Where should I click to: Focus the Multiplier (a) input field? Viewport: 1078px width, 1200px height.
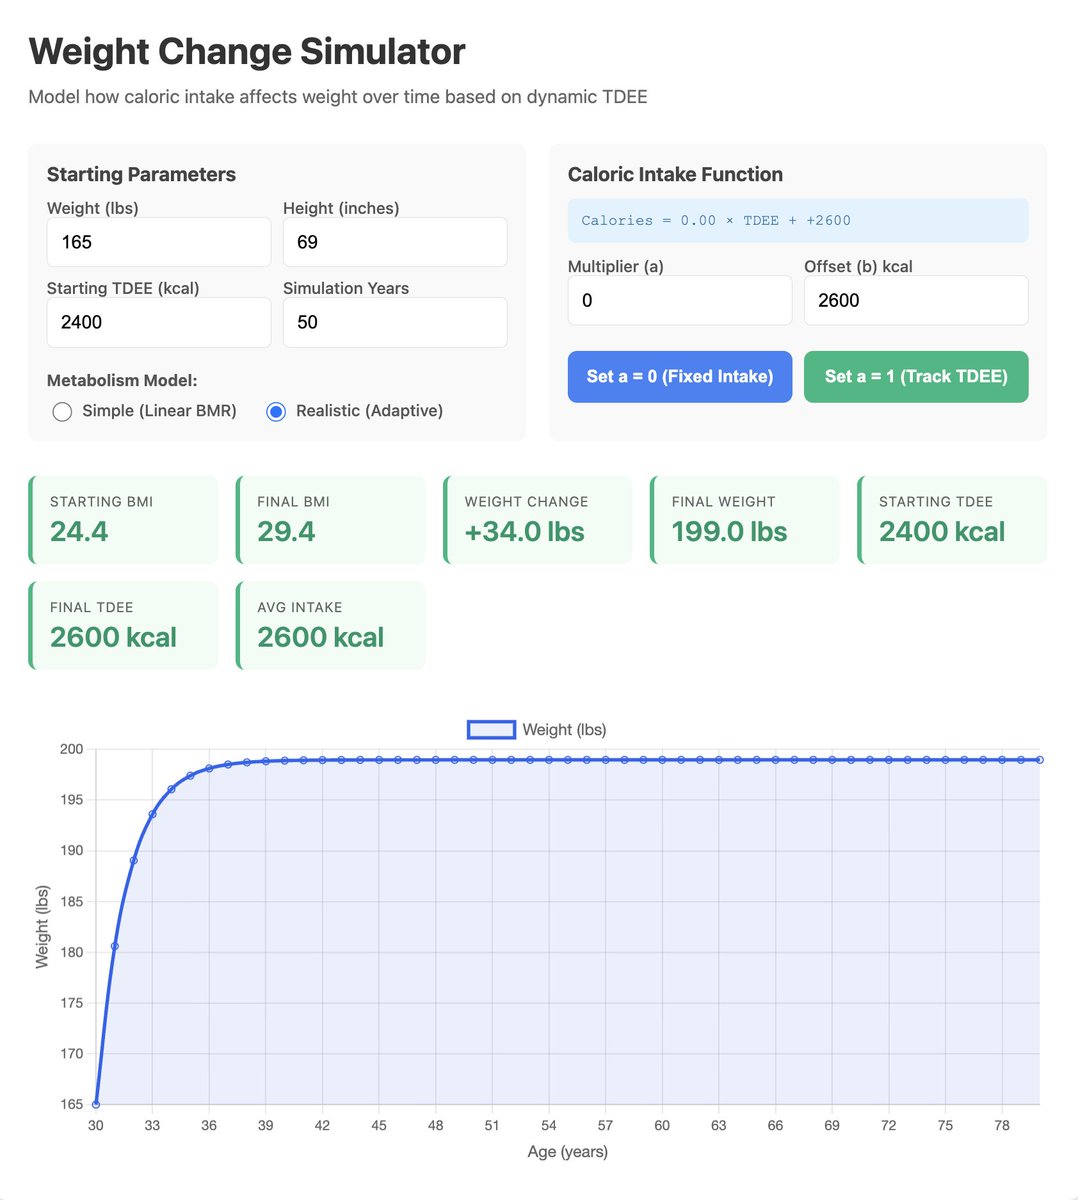pos(680,300)
